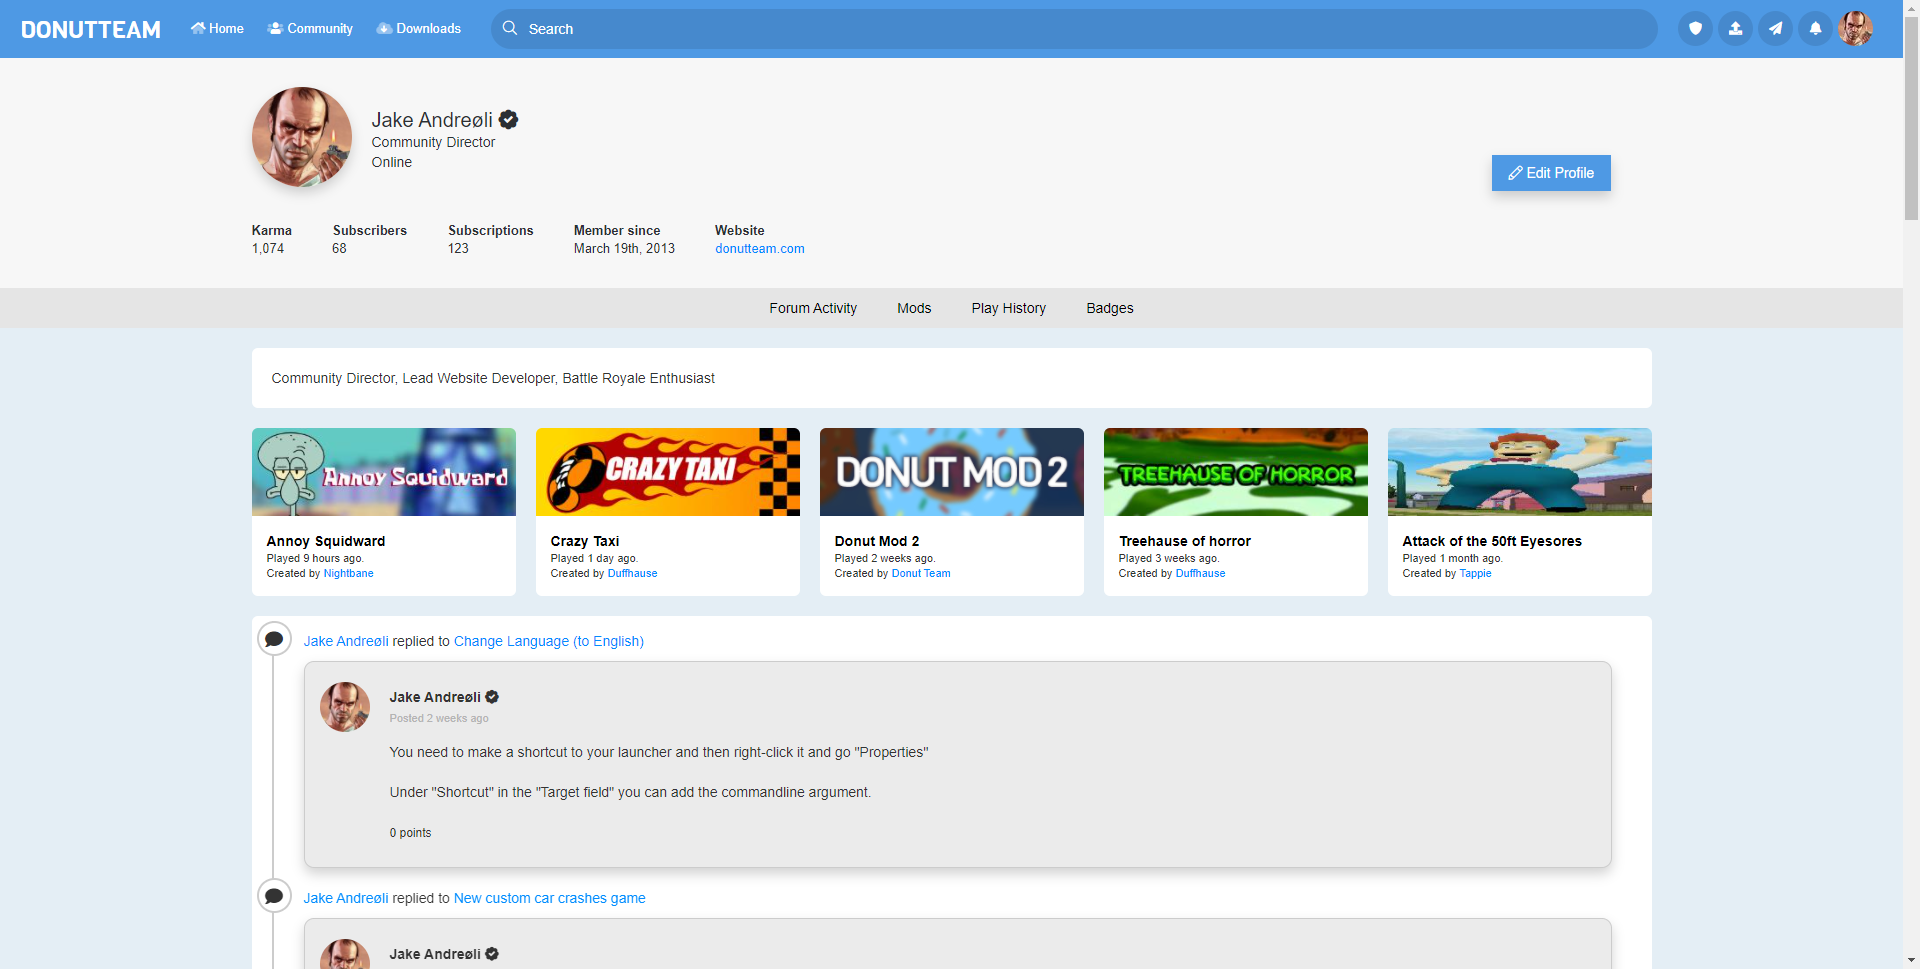Open creator link Nightbane
The image size is (1920, 969).
pos(348,574)
